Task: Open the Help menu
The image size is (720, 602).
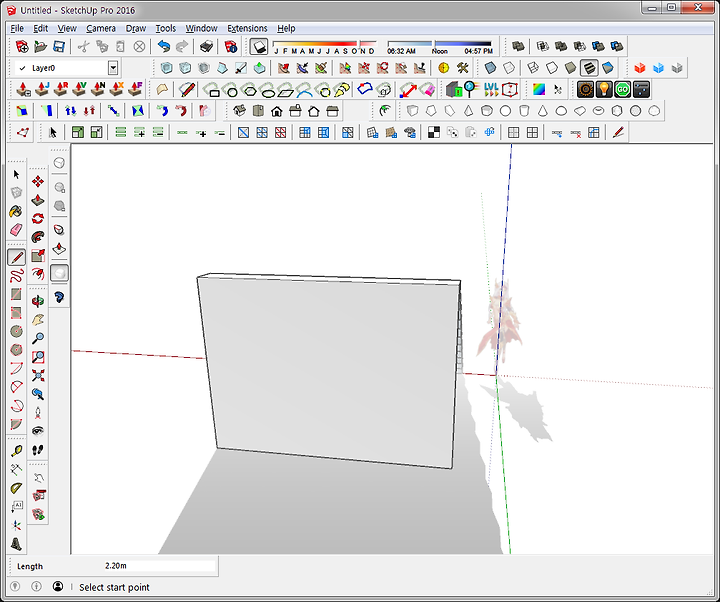Action: pyautogui.click(x=286, y=28)
